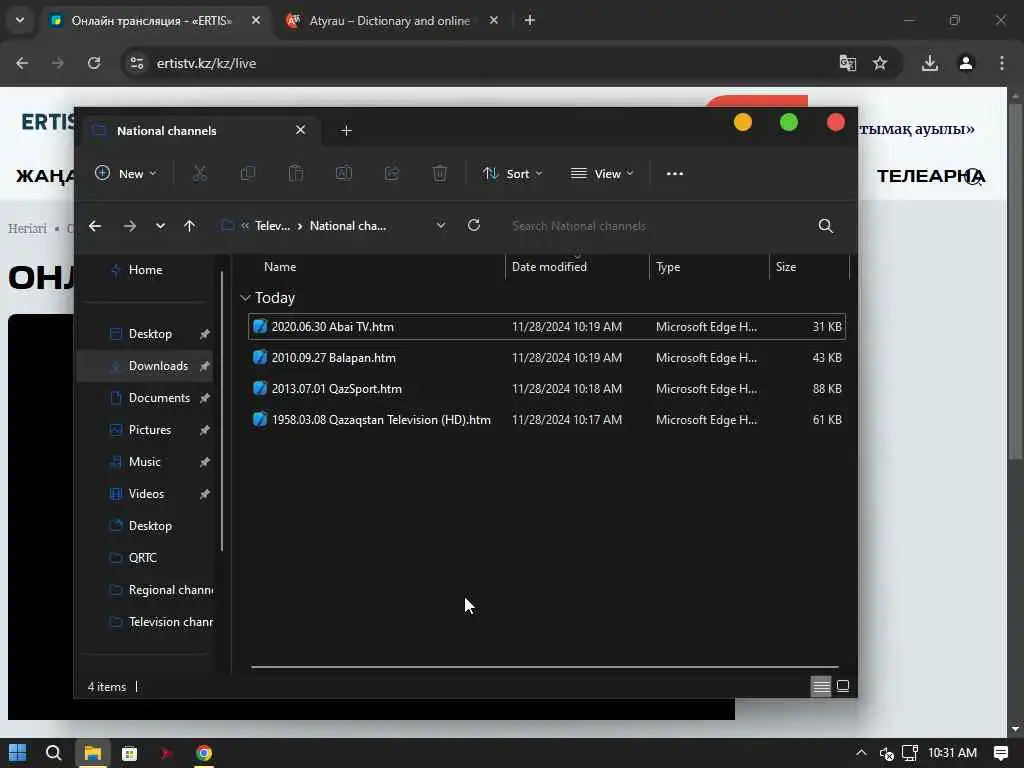The height and width of the screenshot is (768, 1024).
Task: Reload the ertistv.kz page
Action: click(94, 63)
